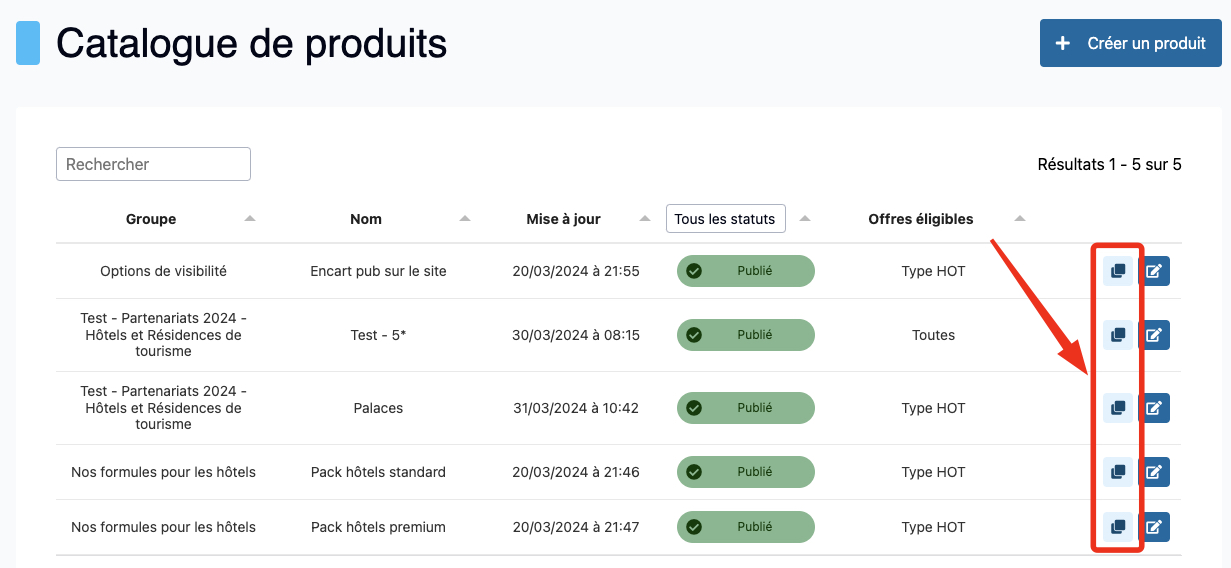The height and width of the screenshot is (568, 1231).
Task: Click the date 20/03/2024 à 21:46
Action: click(576, 472)
